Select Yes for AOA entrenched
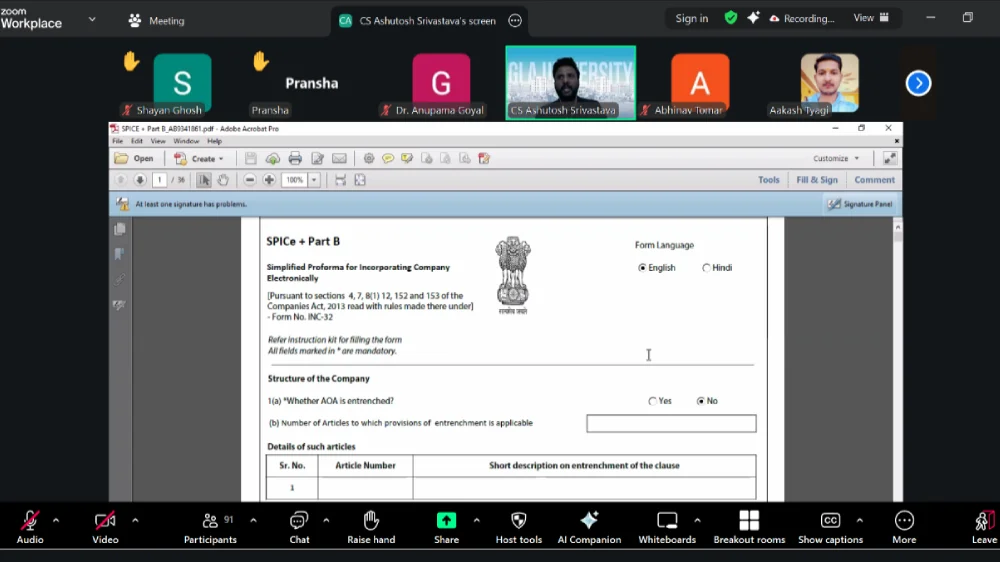 click(653, 401)
